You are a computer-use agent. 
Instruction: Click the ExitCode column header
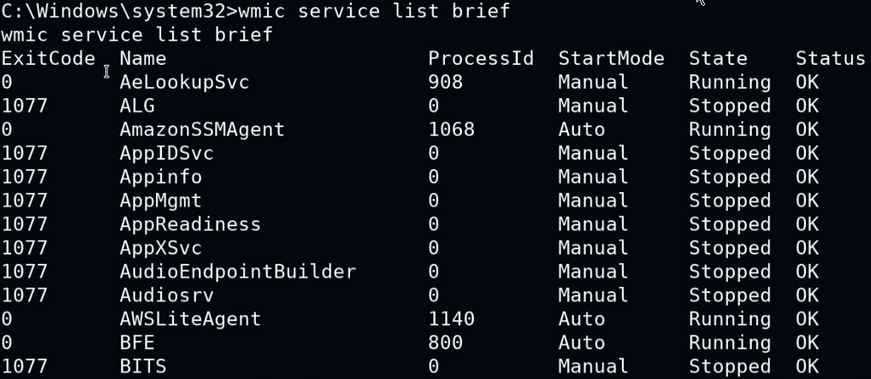tap(48, 58)
